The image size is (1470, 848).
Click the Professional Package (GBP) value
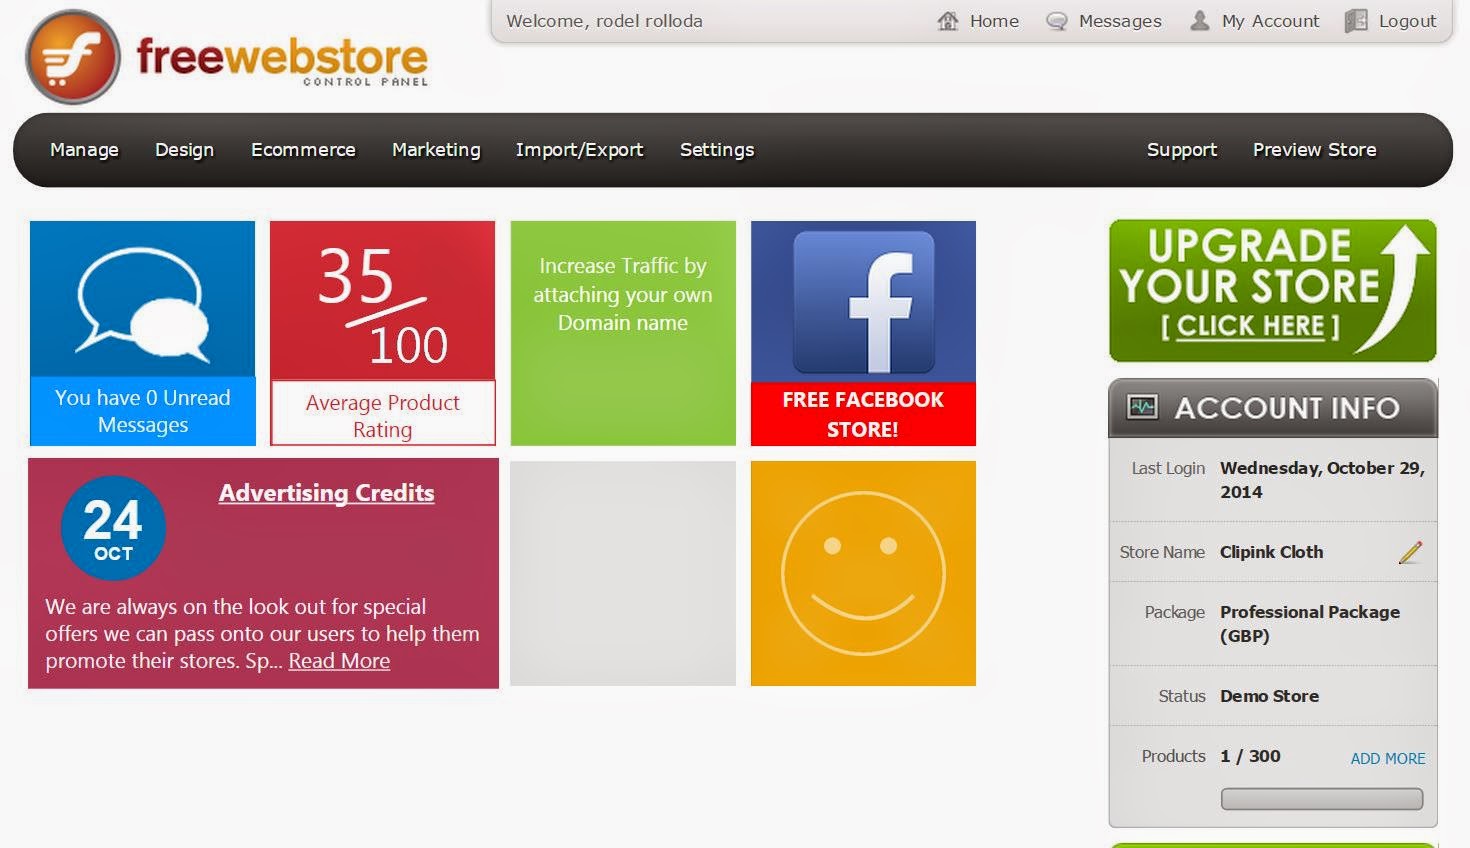coord(1309,624)
